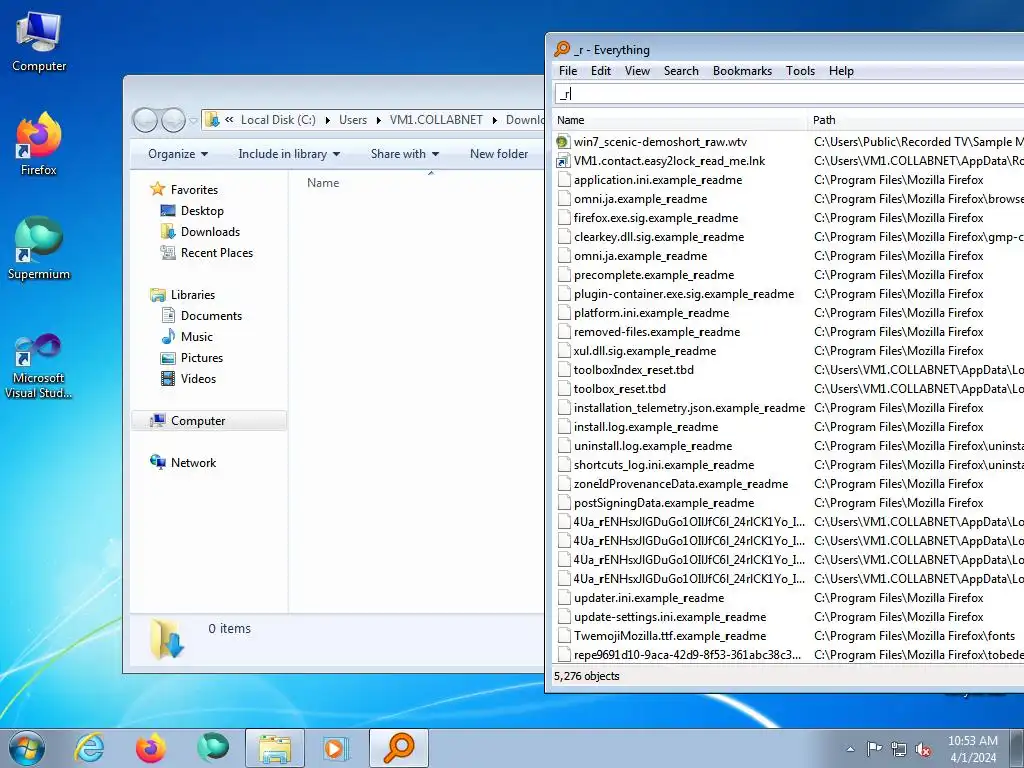Click VM1.COLLABNET in the address bar
The width and height of the screenshot is (1024, 768).
coord(436,120)
